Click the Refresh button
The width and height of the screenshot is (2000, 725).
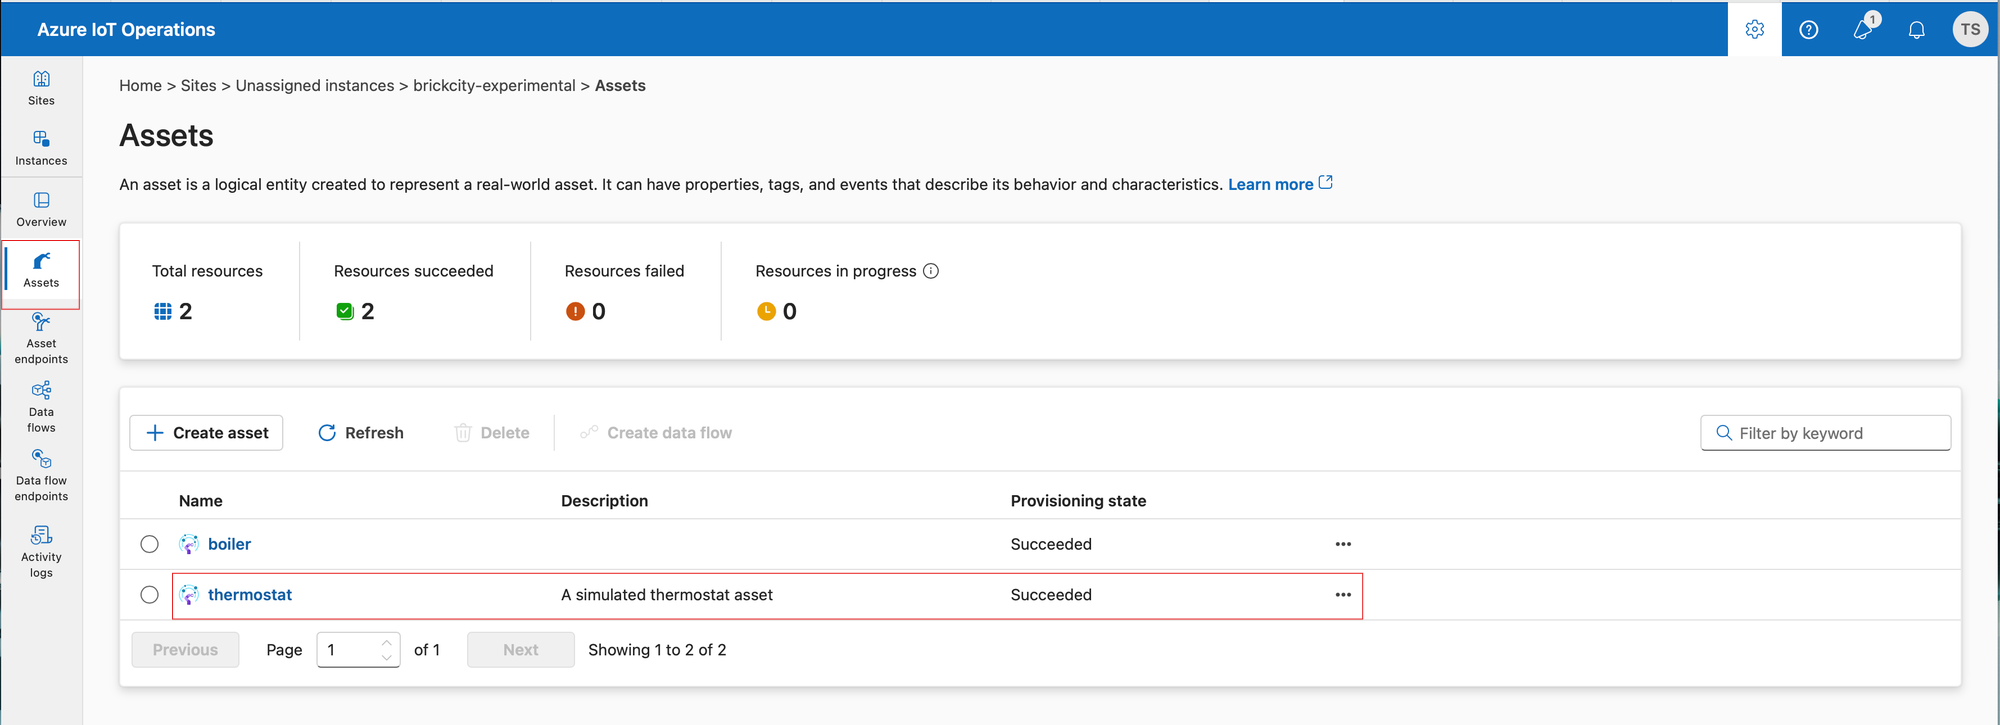(361, 433)
